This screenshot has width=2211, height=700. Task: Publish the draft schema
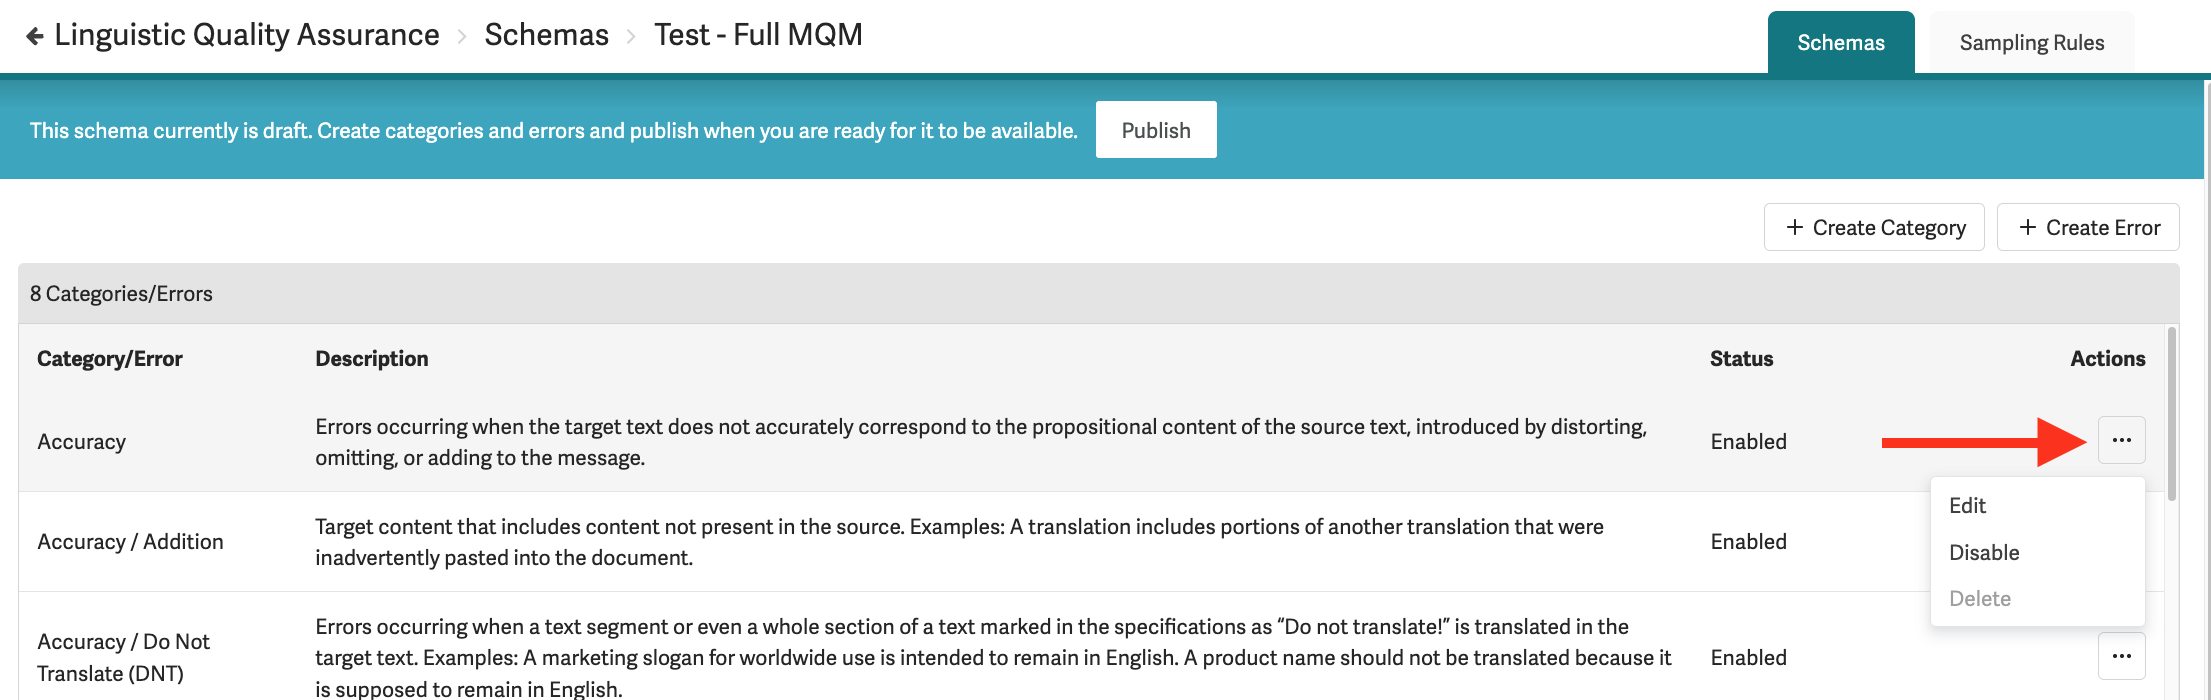coord(1155,130)
